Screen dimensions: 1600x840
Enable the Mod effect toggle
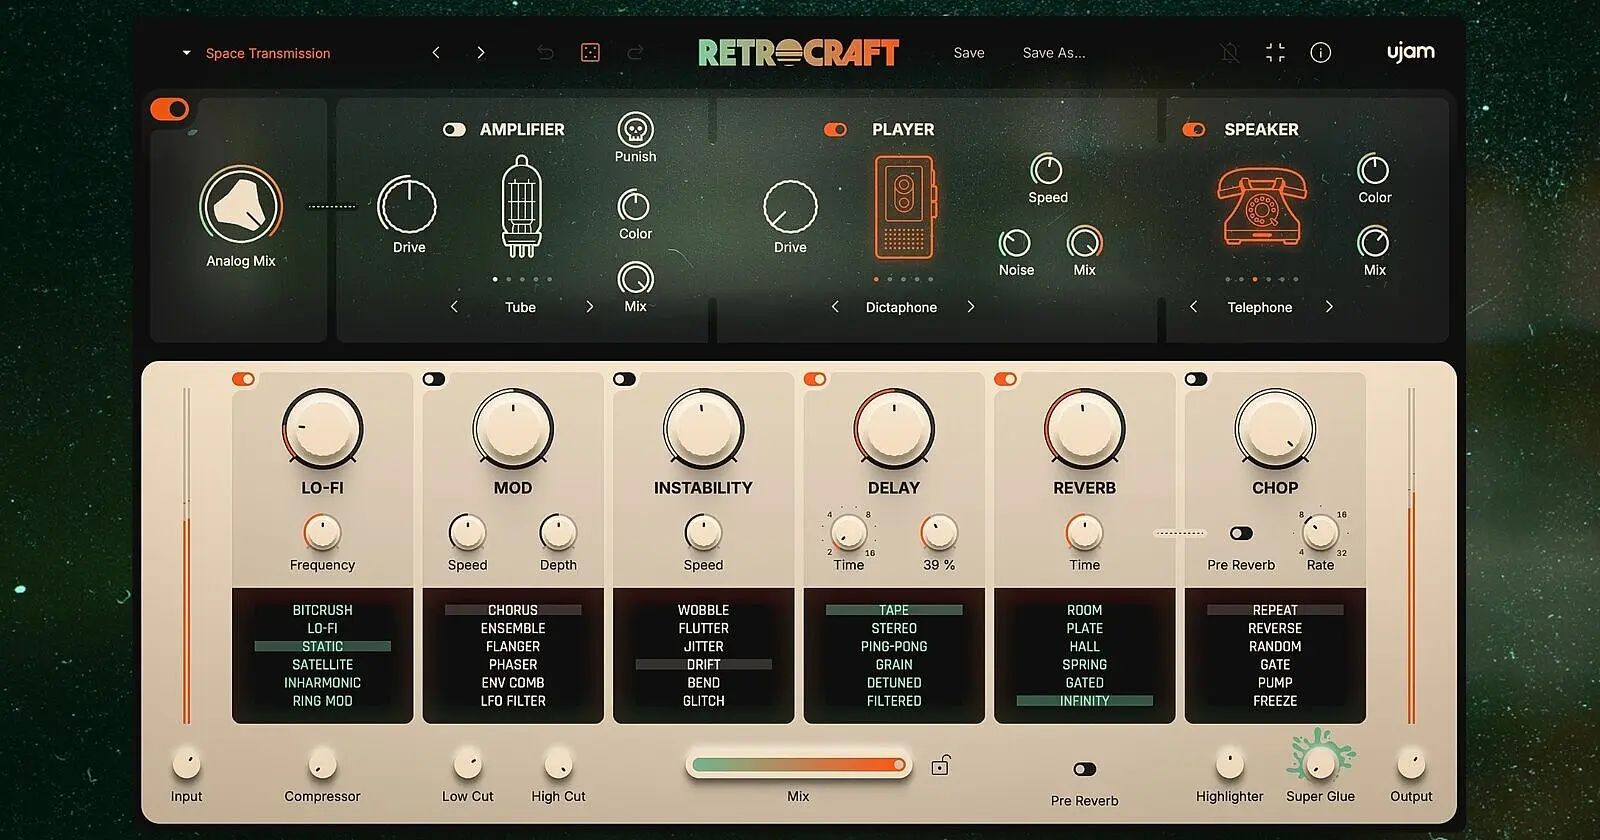434,379
